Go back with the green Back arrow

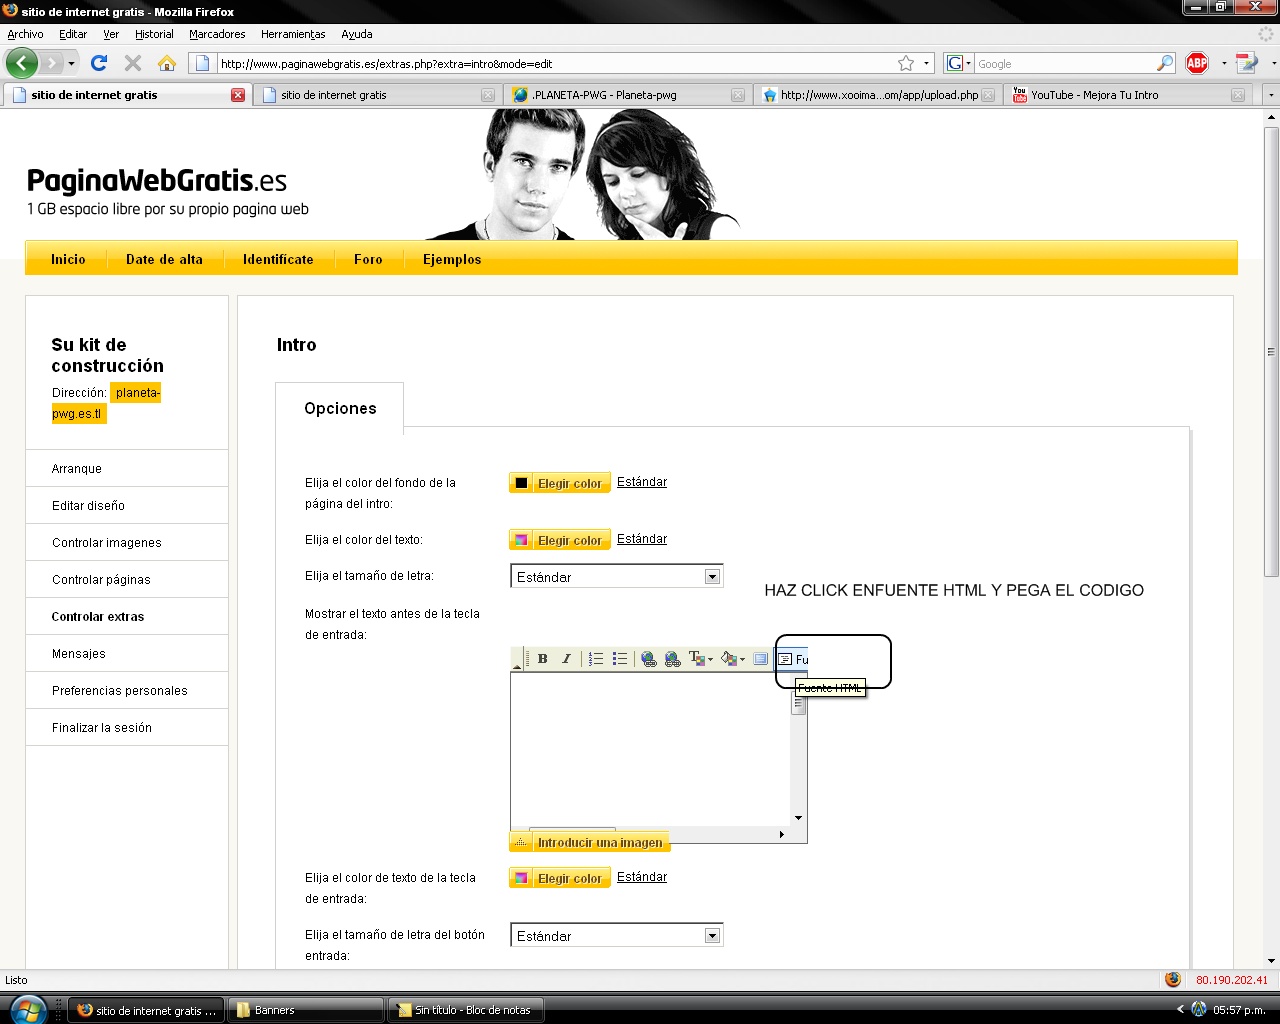pyautogui.click(x=22, y=63)
